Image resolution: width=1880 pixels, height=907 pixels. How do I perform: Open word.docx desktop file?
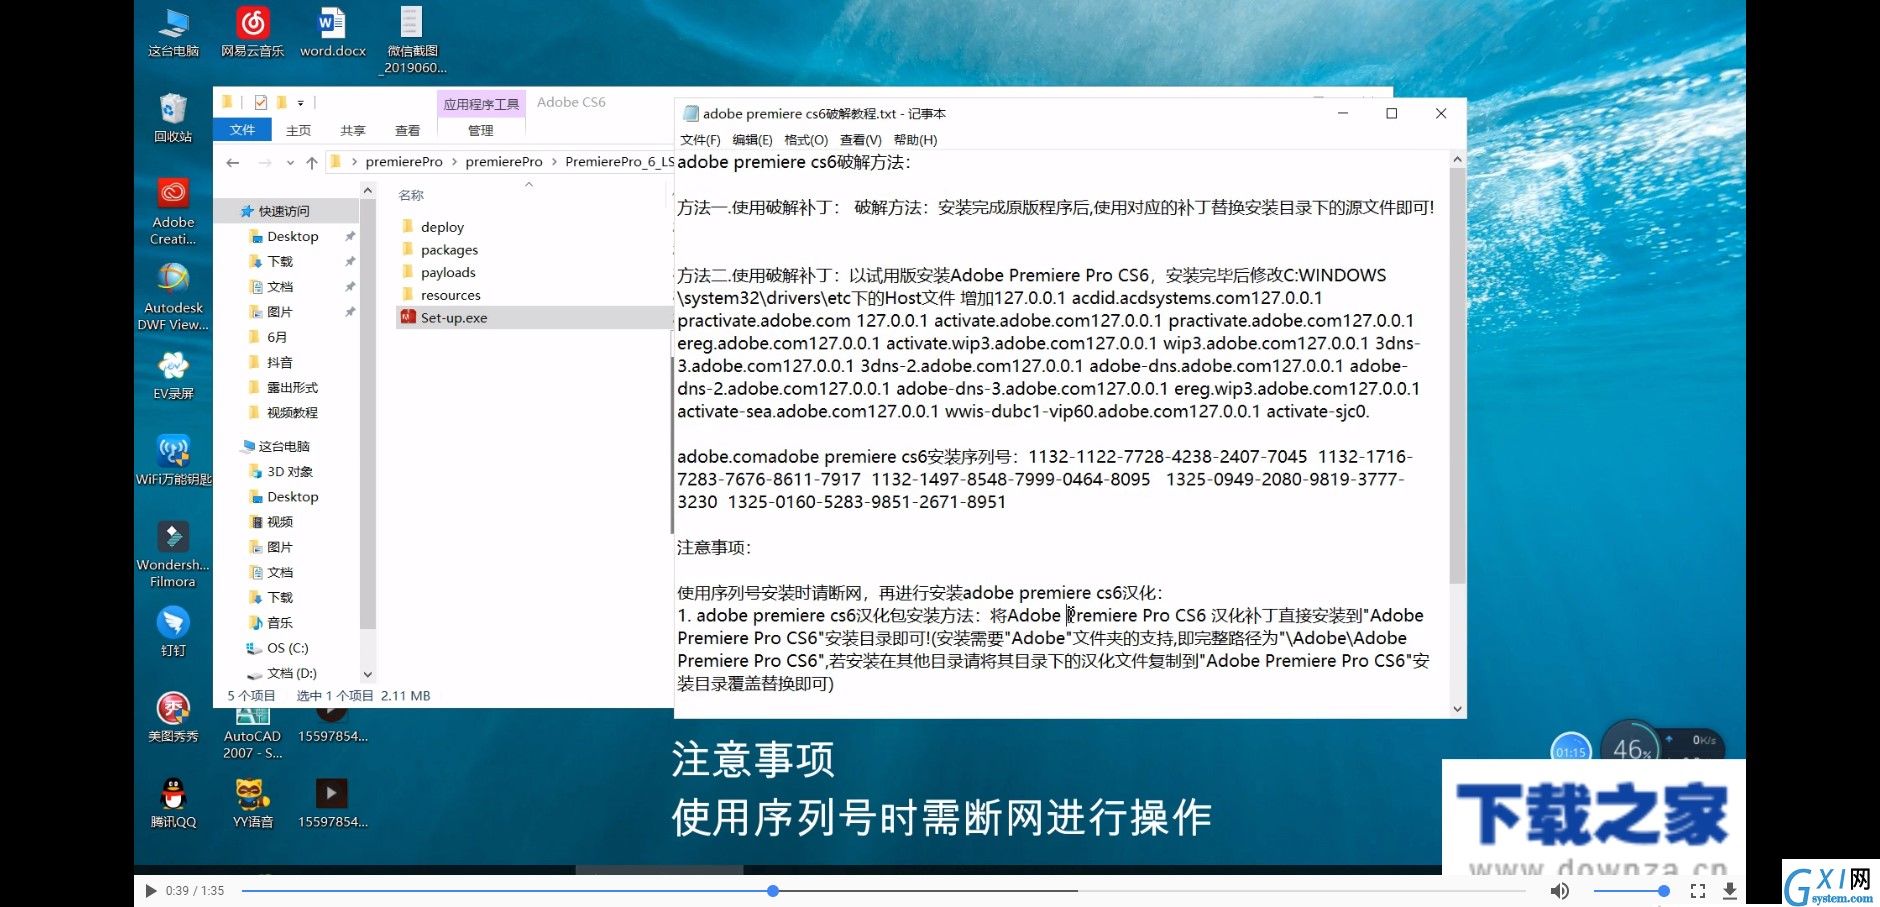[x=332, y=33]
